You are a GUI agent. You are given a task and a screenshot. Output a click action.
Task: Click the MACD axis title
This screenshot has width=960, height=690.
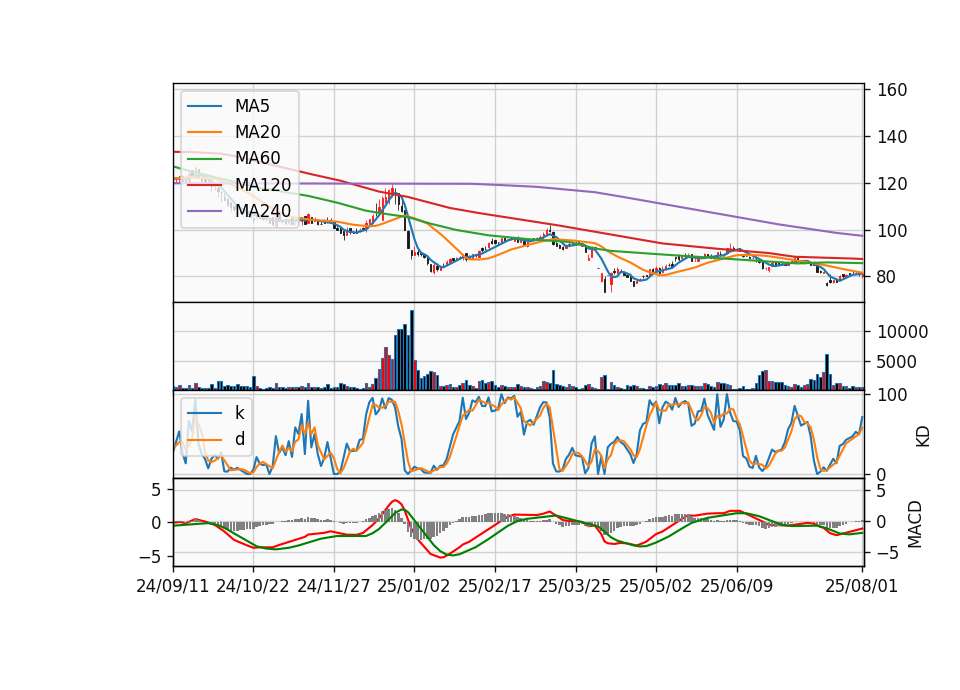coord(915,524)
